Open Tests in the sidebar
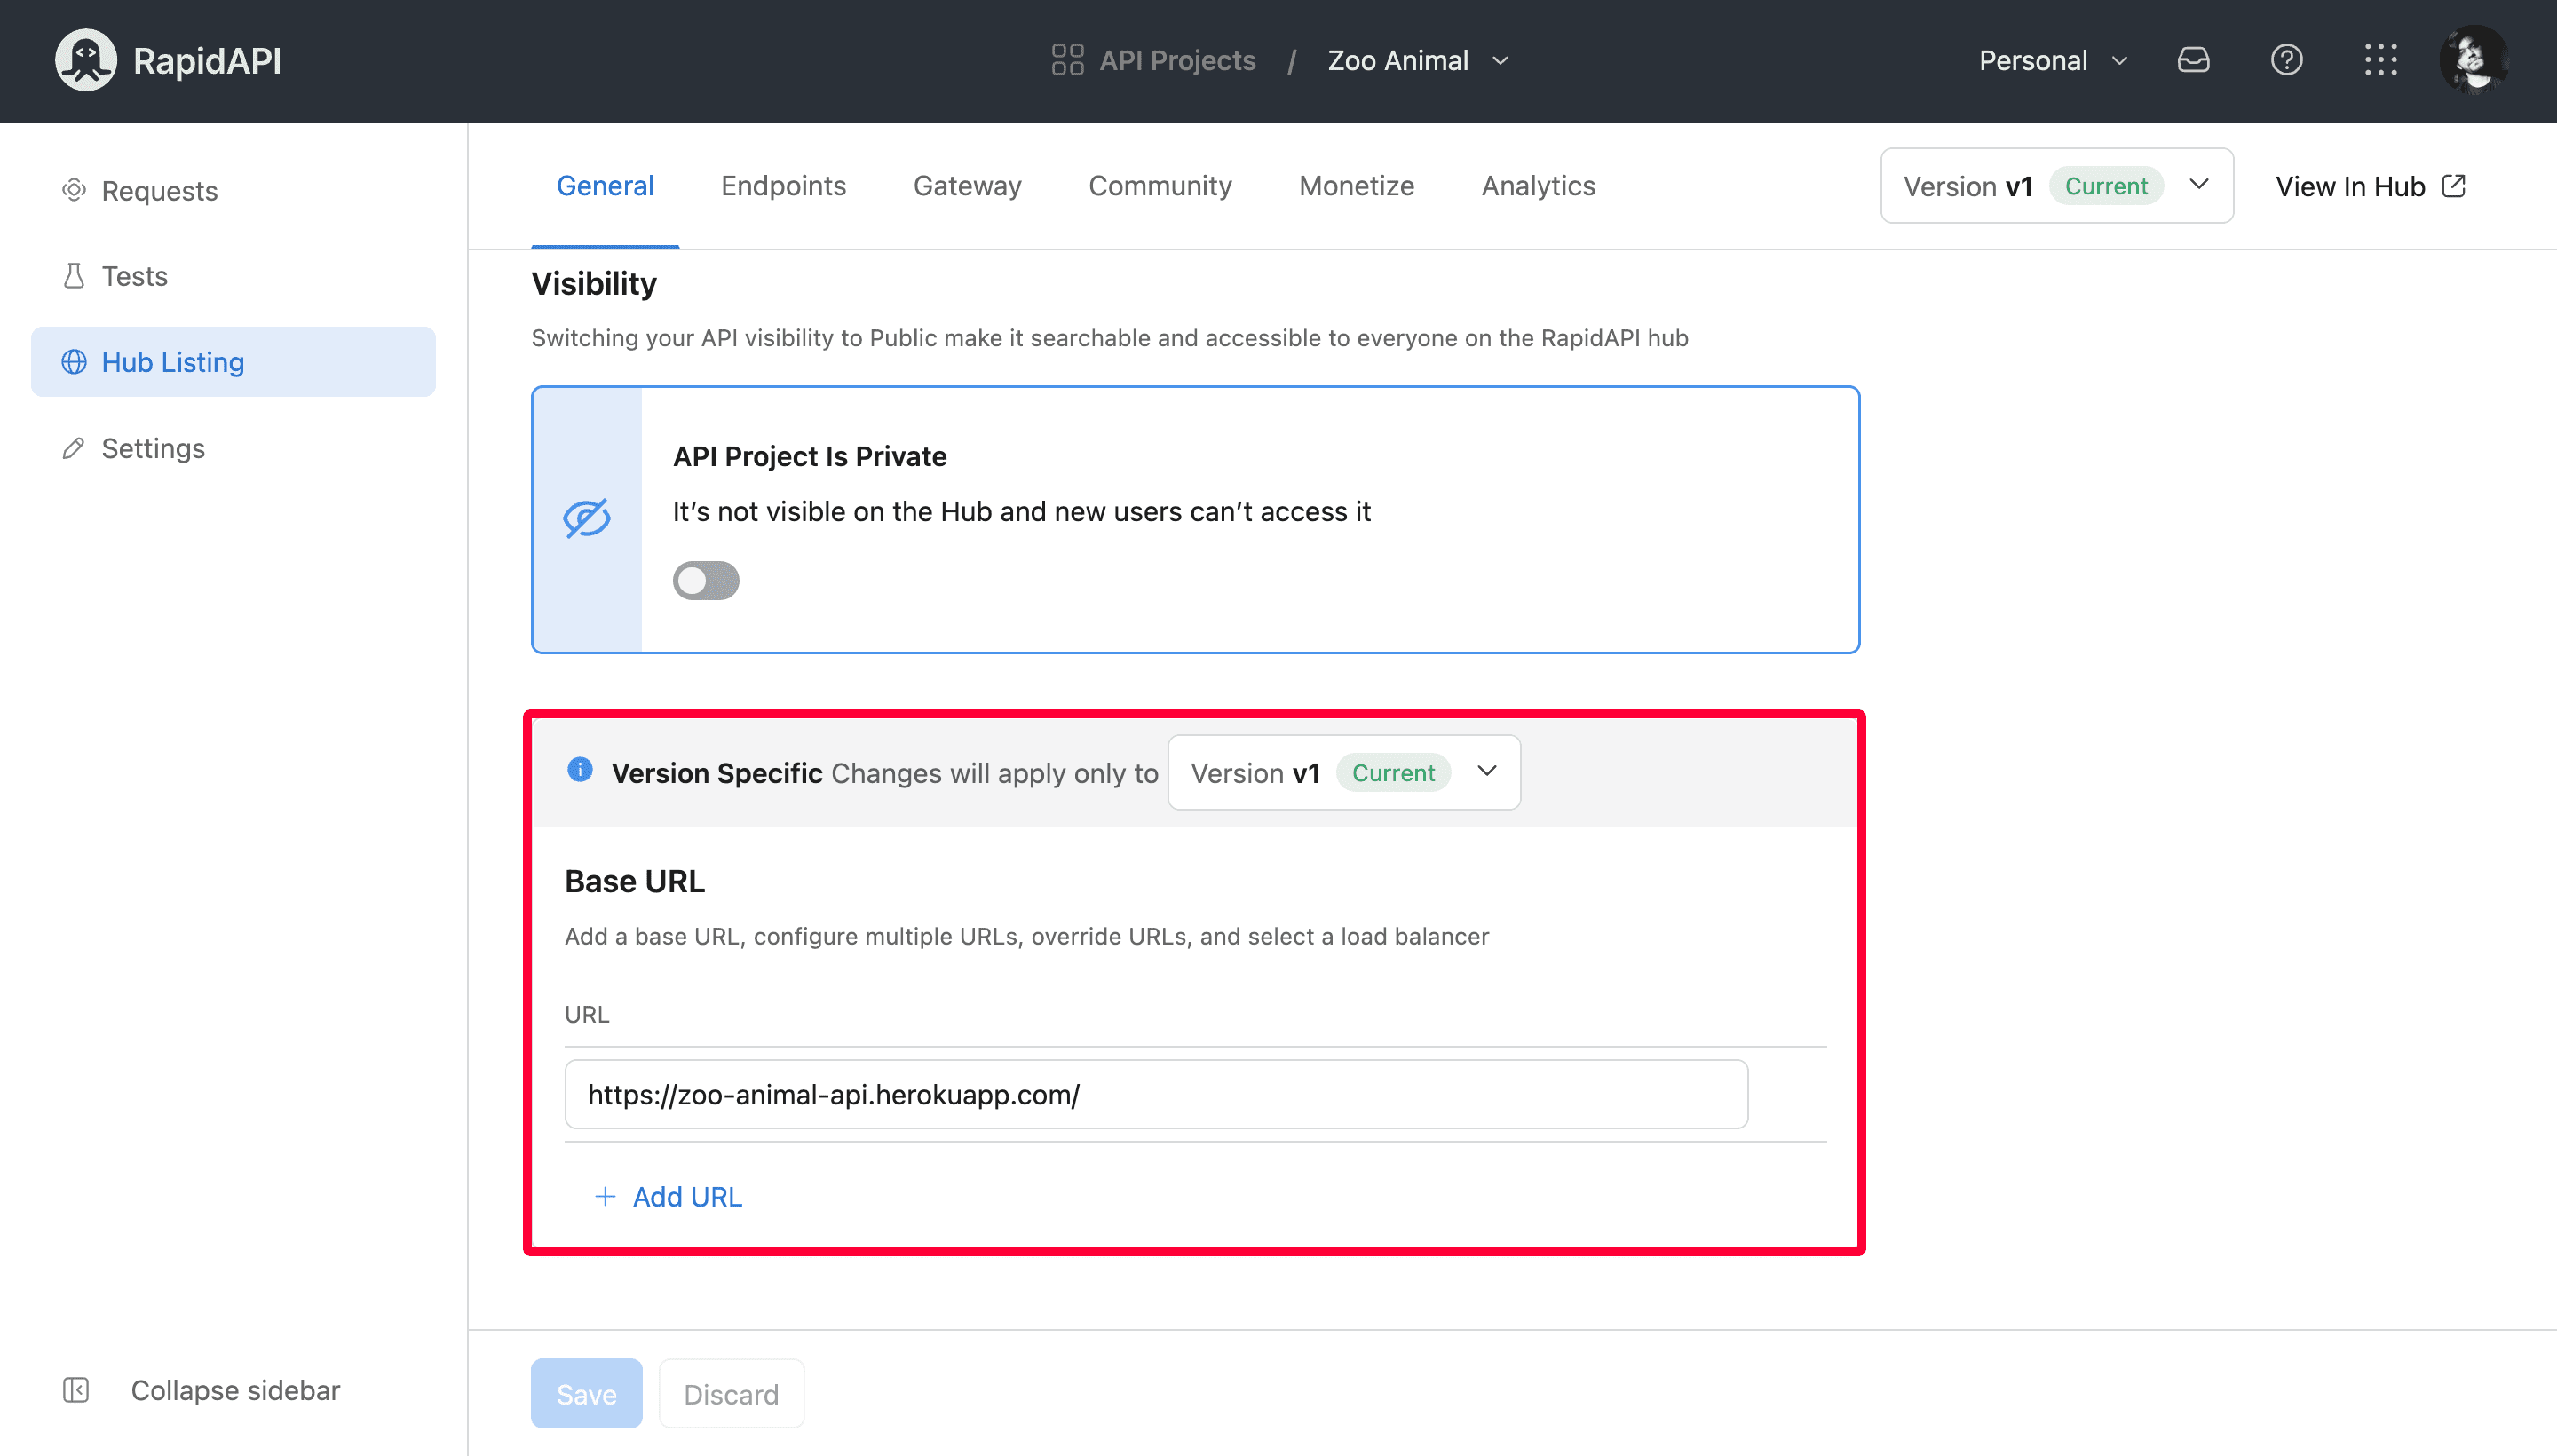Screen dimensions: 2557x1456 click(x=233, y=276)
